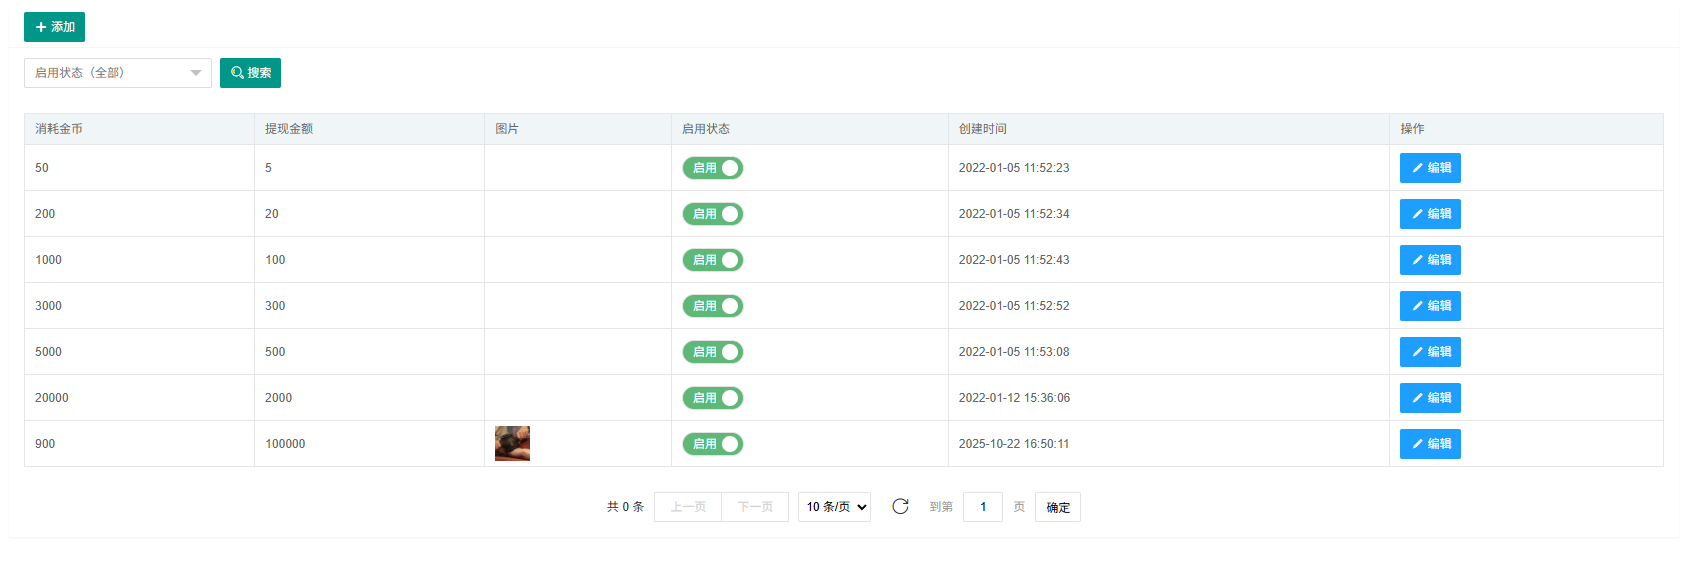
Task: Expand the 10 条/页 page size dropdown
Action: [834, 507]
